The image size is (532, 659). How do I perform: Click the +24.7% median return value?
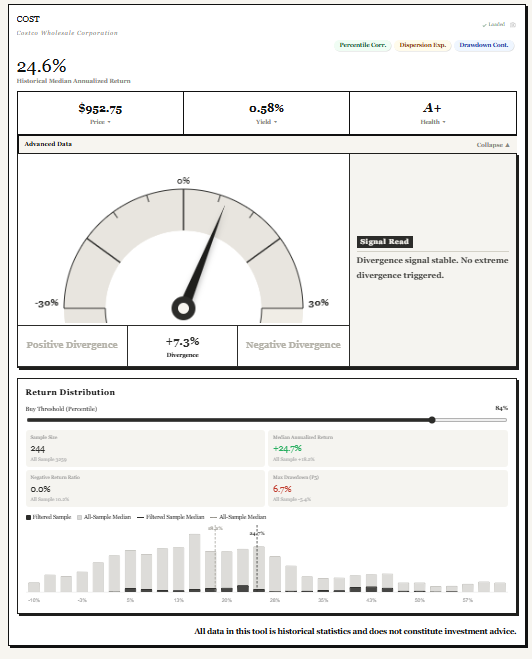287,448
